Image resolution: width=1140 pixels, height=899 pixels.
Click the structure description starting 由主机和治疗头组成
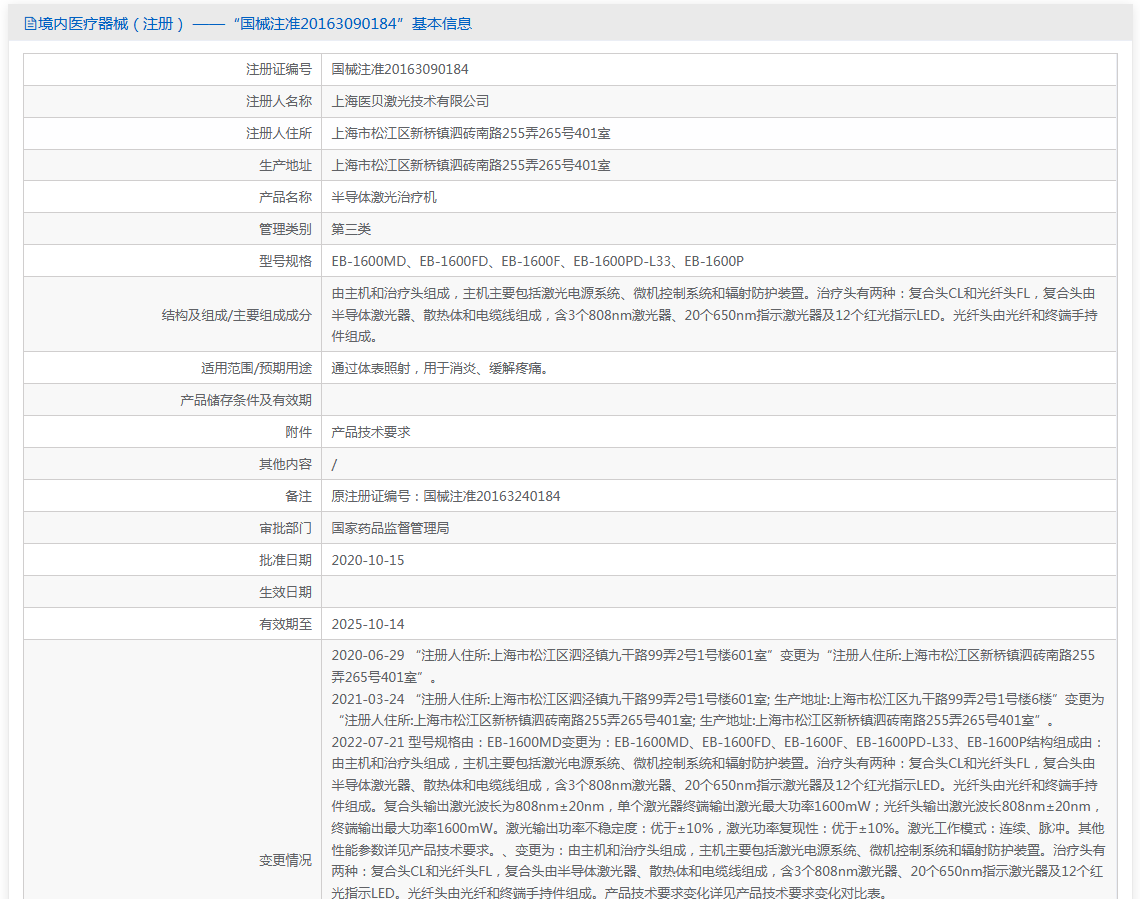click(x=715, y=315)
